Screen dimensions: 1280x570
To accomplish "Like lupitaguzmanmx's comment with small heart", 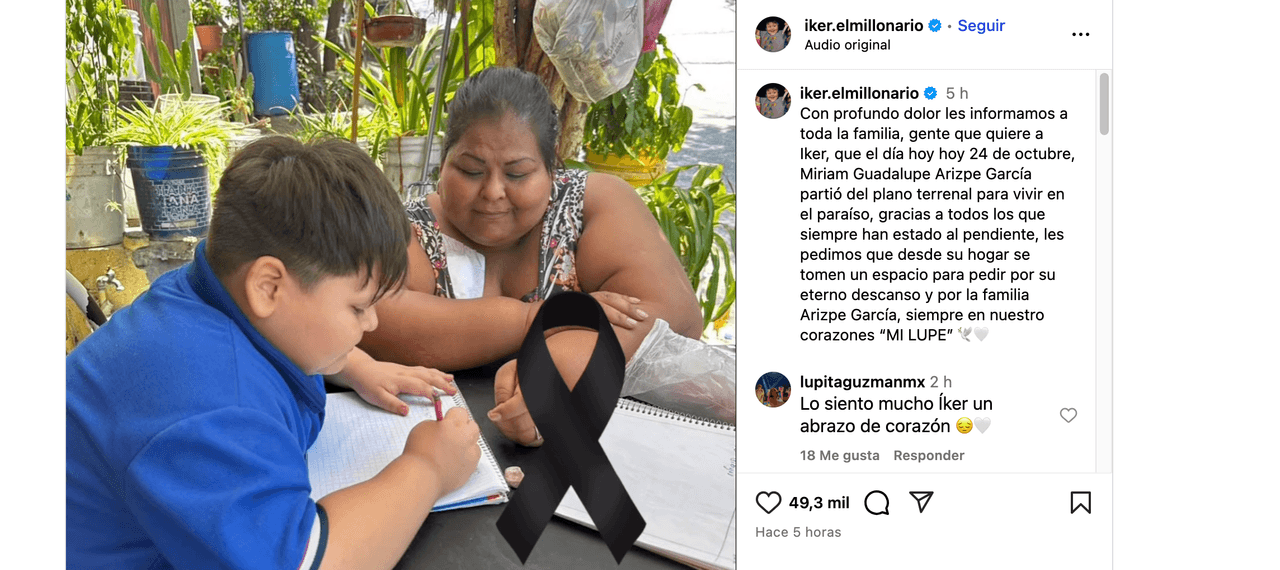I will pos(1068,415).
